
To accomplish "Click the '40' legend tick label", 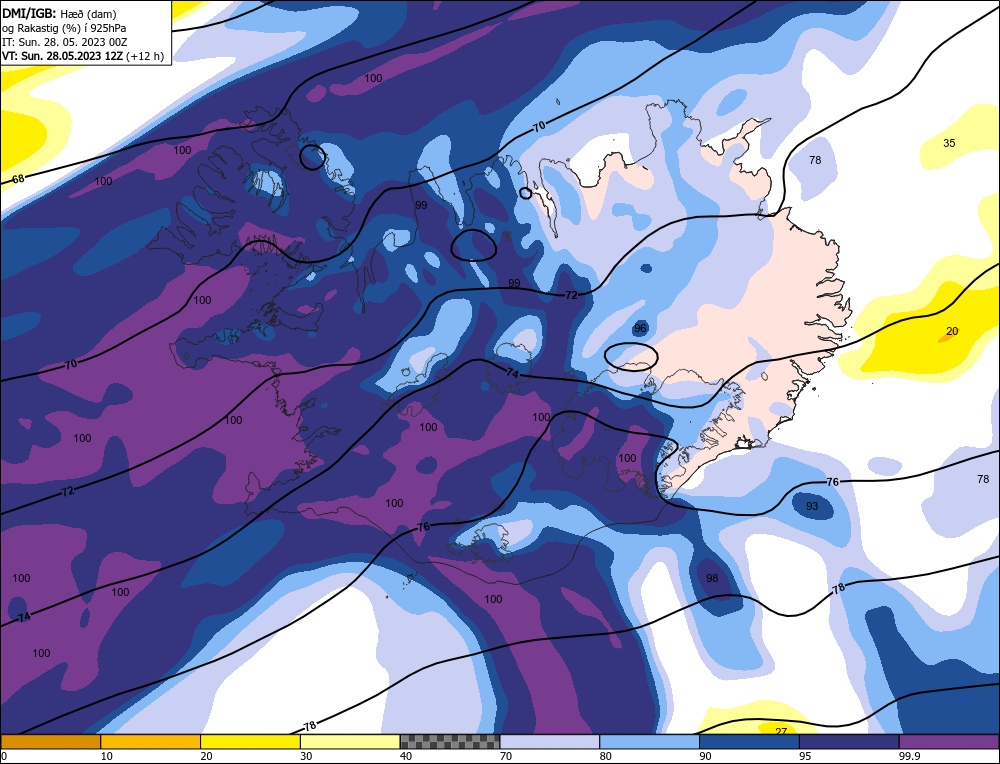I will pos(406,756).
